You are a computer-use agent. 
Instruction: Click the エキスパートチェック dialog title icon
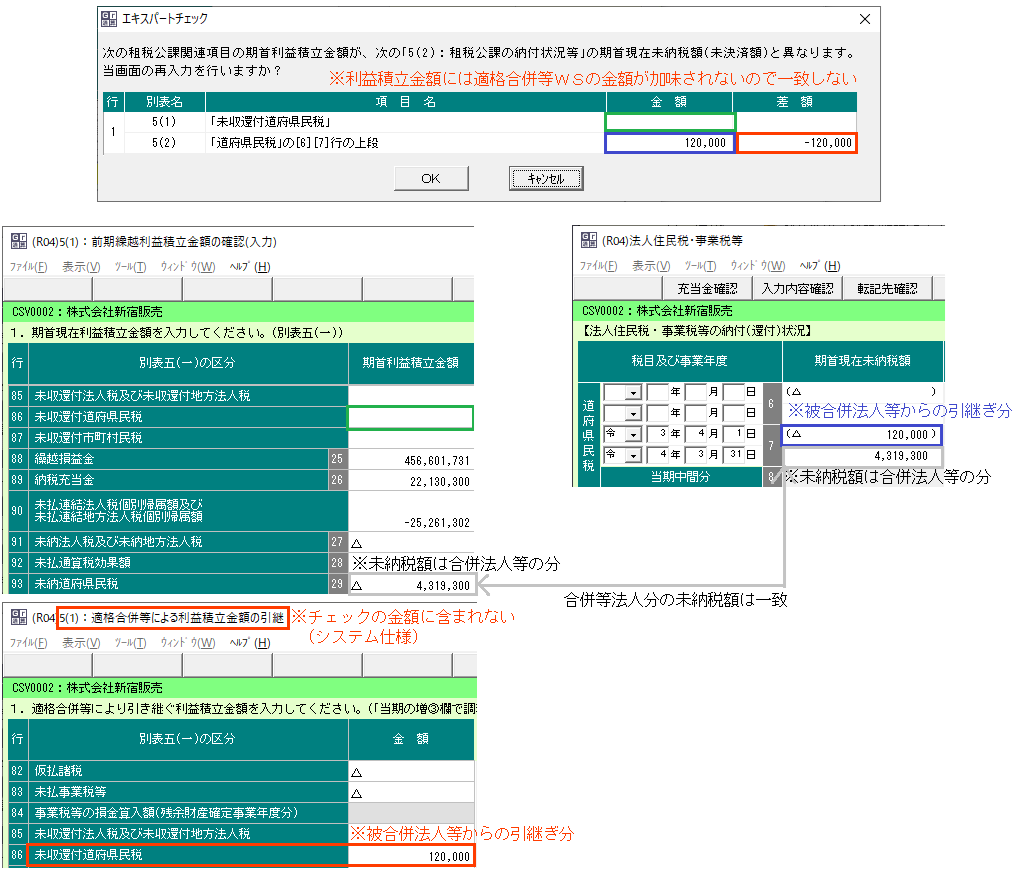click(x=108, y=18)
